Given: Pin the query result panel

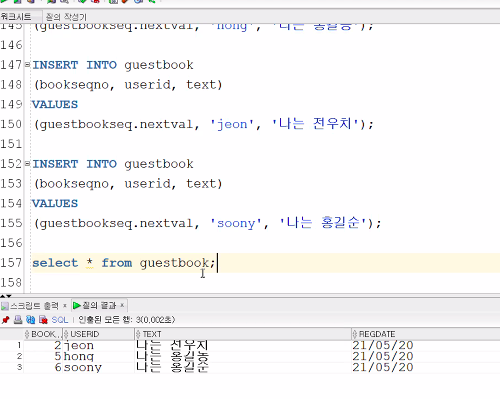Looking at the screenshot, I should coord(5,320).
